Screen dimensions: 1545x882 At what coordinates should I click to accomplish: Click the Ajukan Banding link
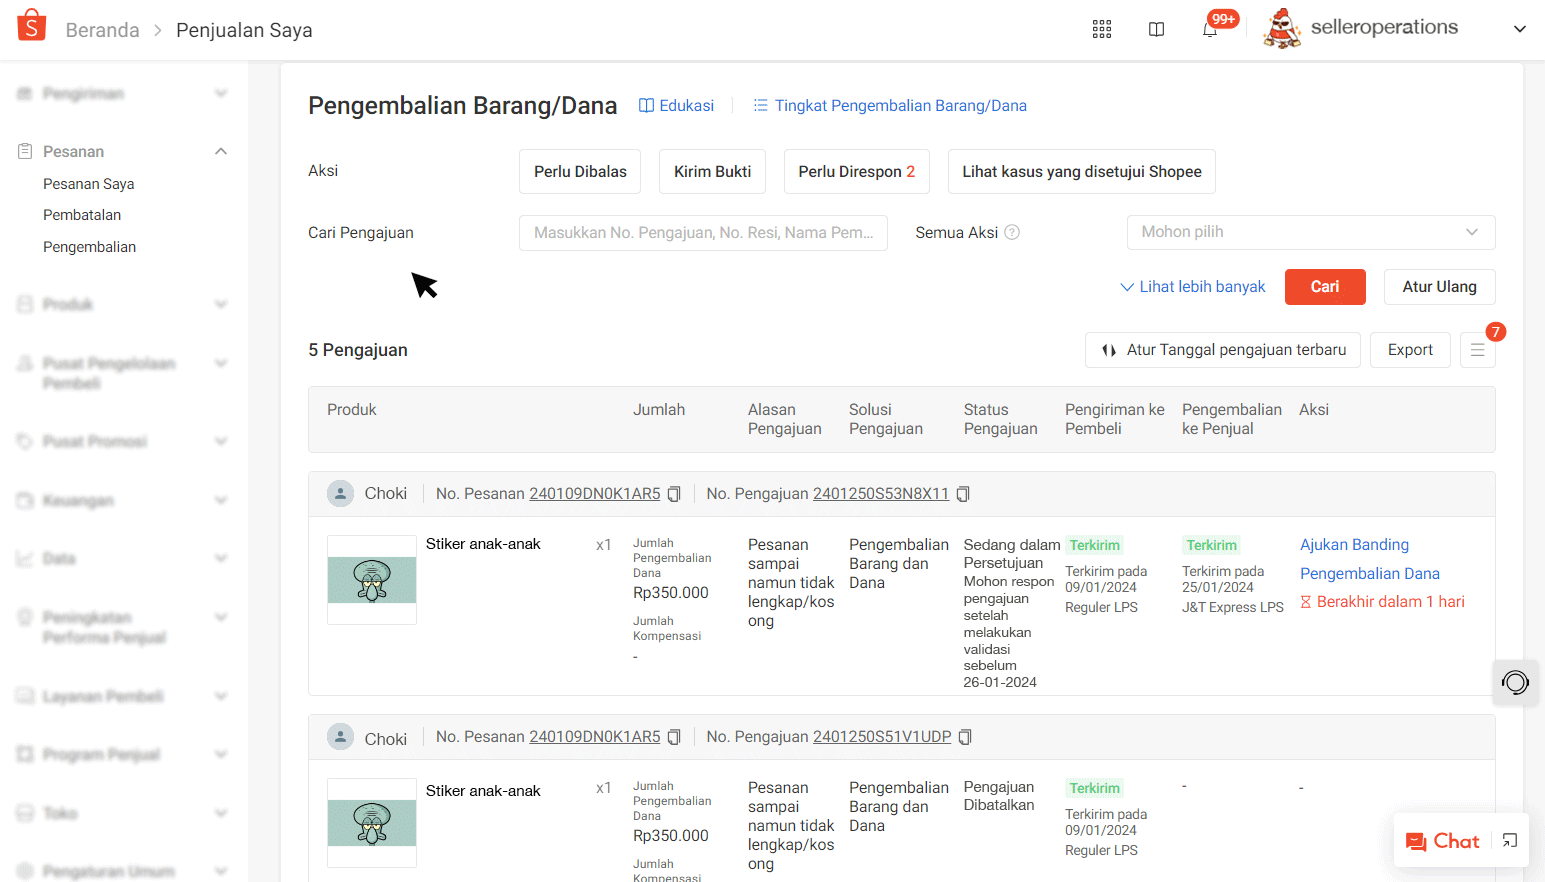(x=1354, y=545)
